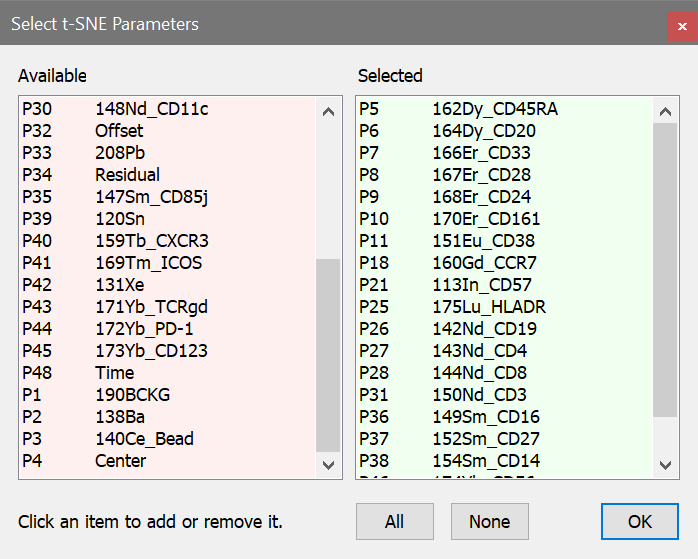Remove 162Dy_CD45RA from Selected list
This screenshot has height=559, width=698.
[494, 109]
